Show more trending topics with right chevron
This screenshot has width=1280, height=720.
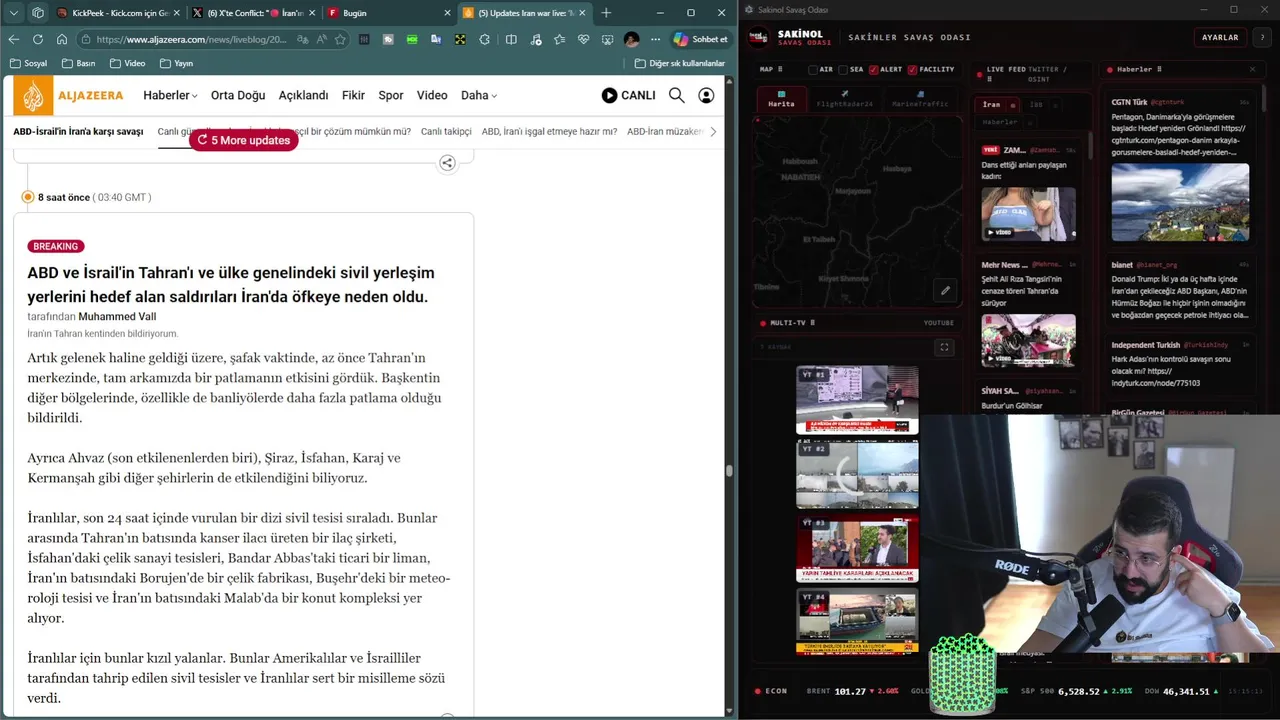tap(712, 131)
